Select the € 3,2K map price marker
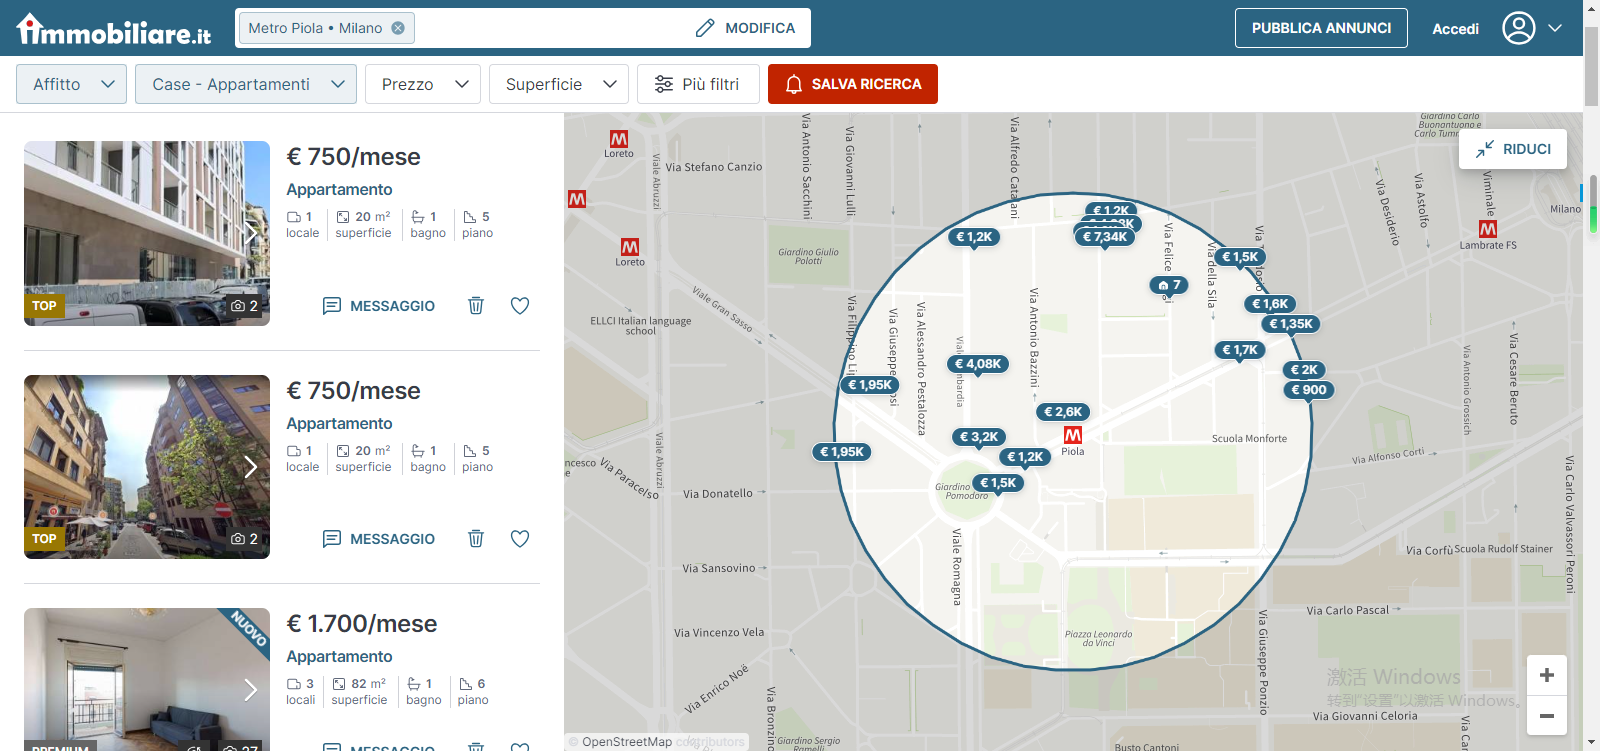The image size is (1600, 751). coord(979,437)
